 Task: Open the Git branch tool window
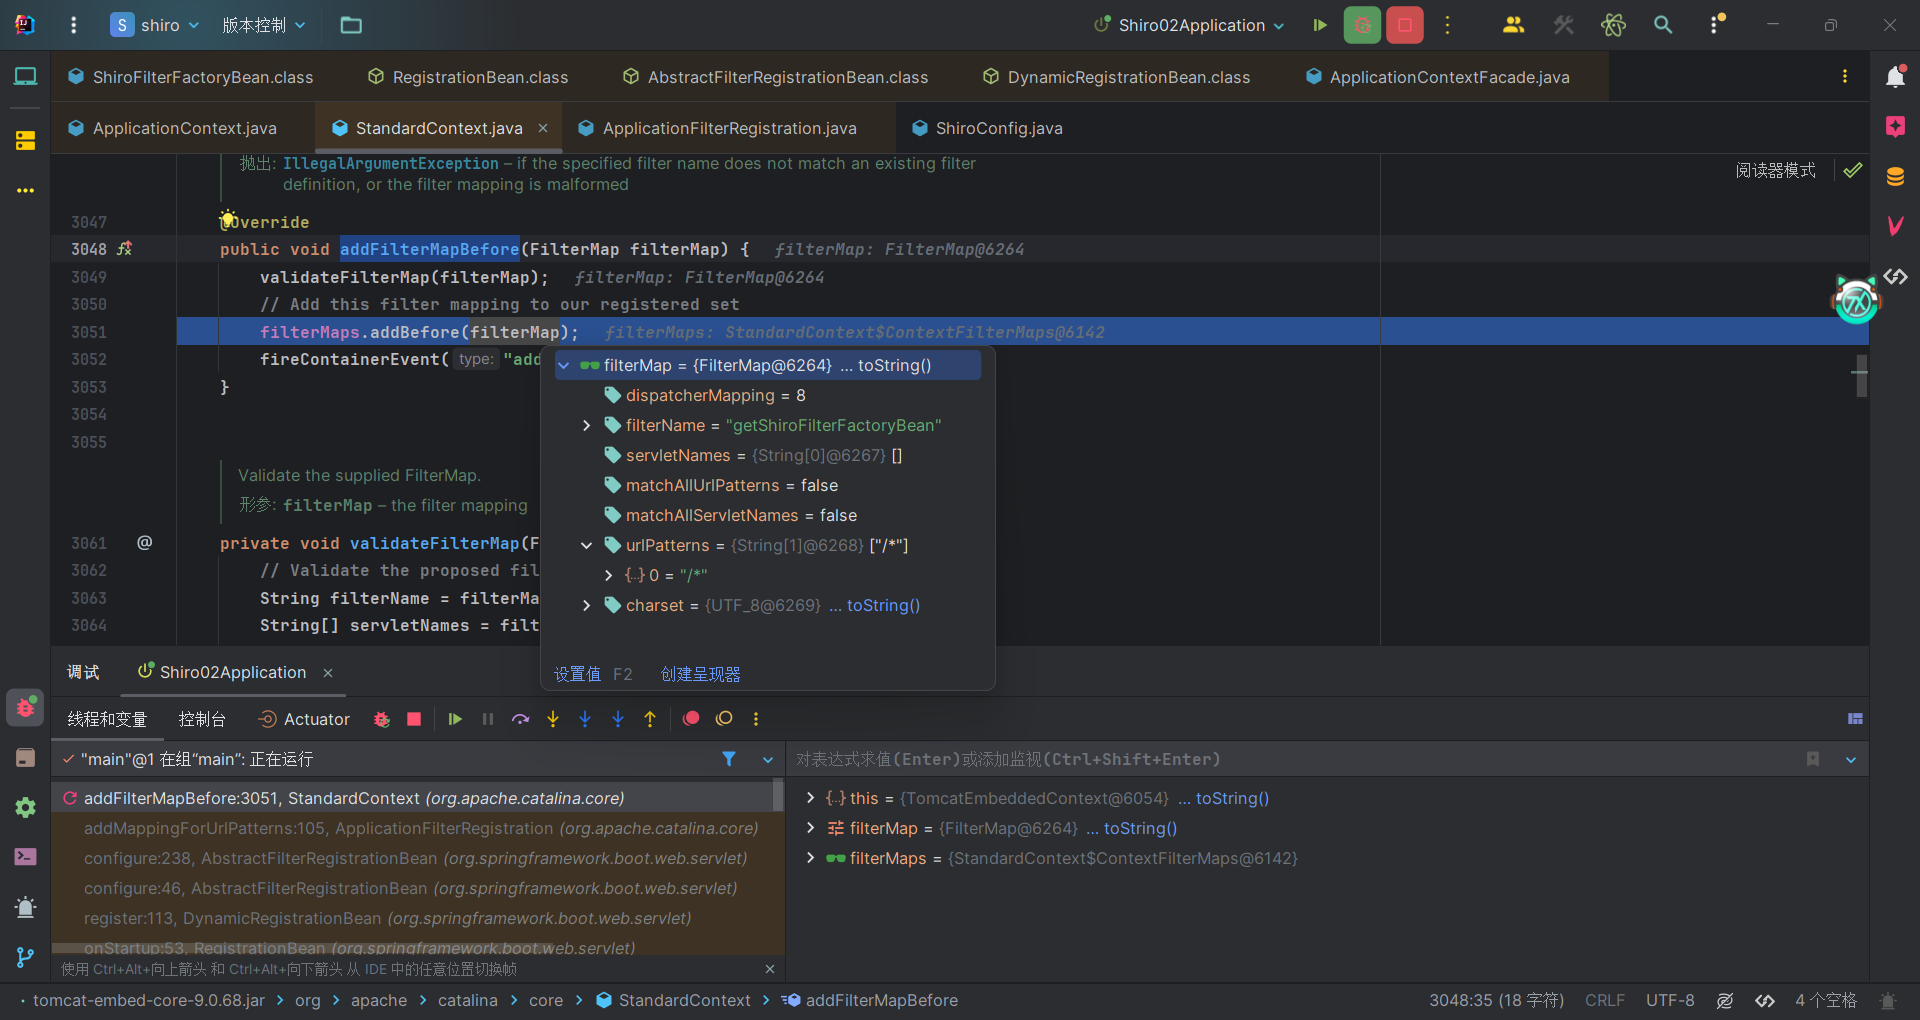point(25,957)
